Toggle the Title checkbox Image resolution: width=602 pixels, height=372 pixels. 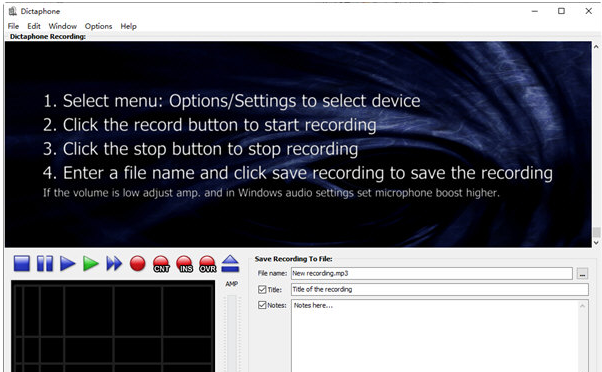pos(262,289)
